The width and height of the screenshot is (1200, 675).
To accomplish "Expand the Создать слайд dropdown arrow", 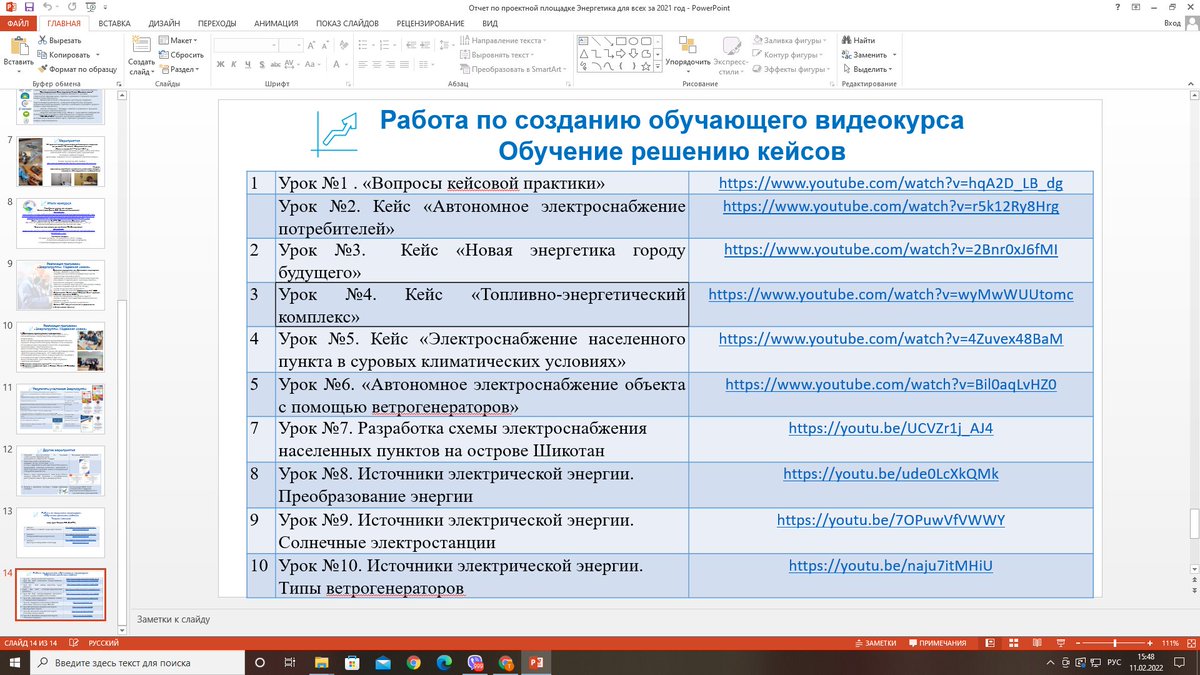I will point(151,72).
